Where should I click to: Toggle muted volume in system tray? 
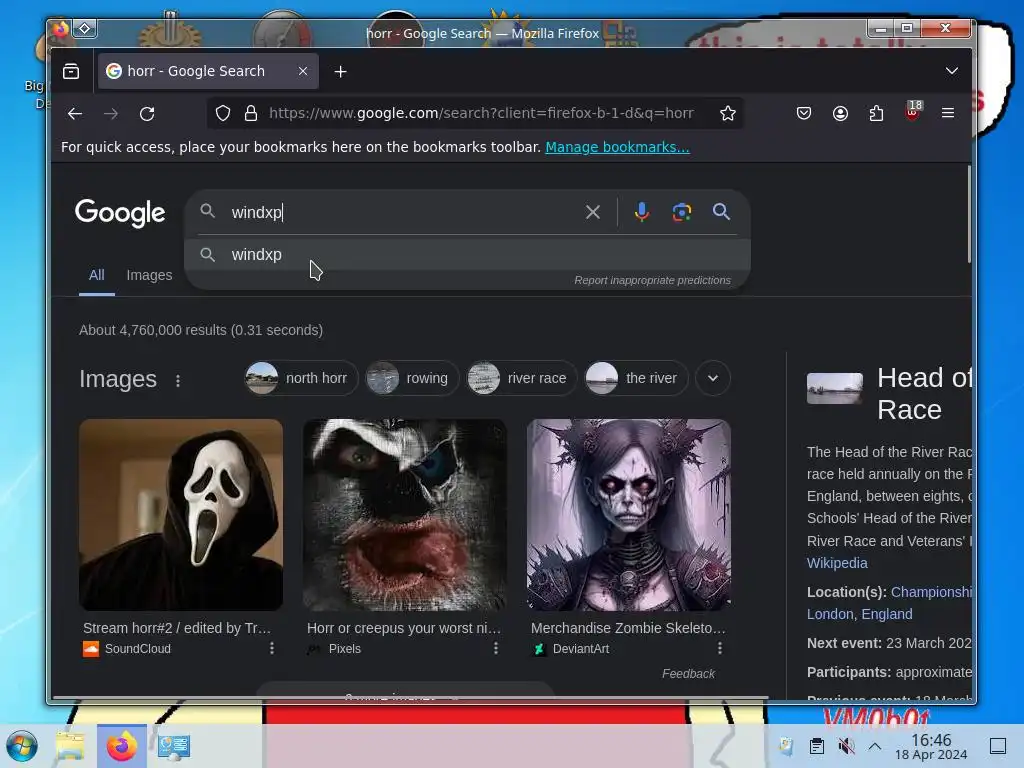(846, 746)
